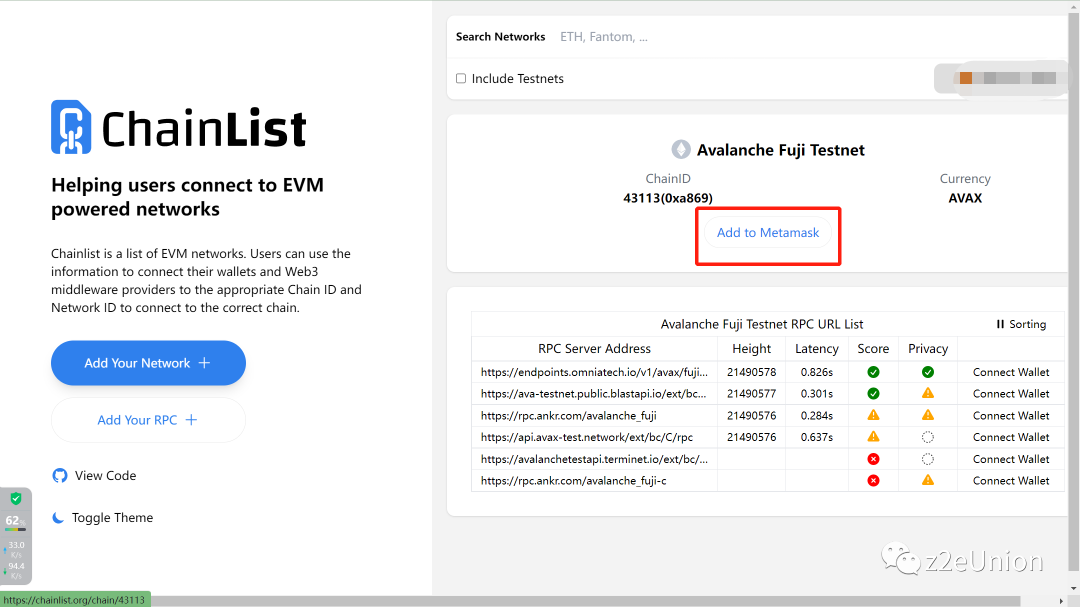
Task: Click the moon icon for theme
Action: tap(59, 518)
